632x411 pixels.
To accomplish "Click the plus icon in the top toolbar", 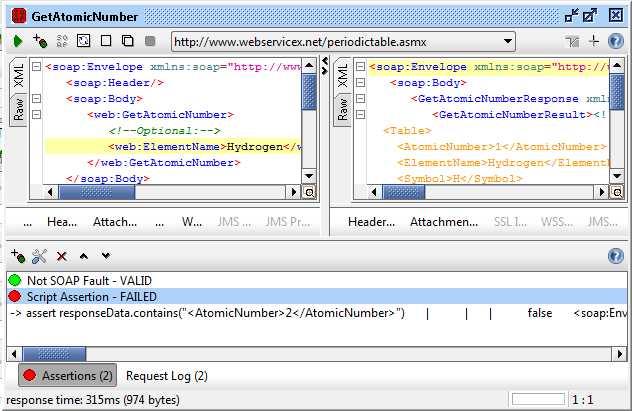I will coord(593,41).
